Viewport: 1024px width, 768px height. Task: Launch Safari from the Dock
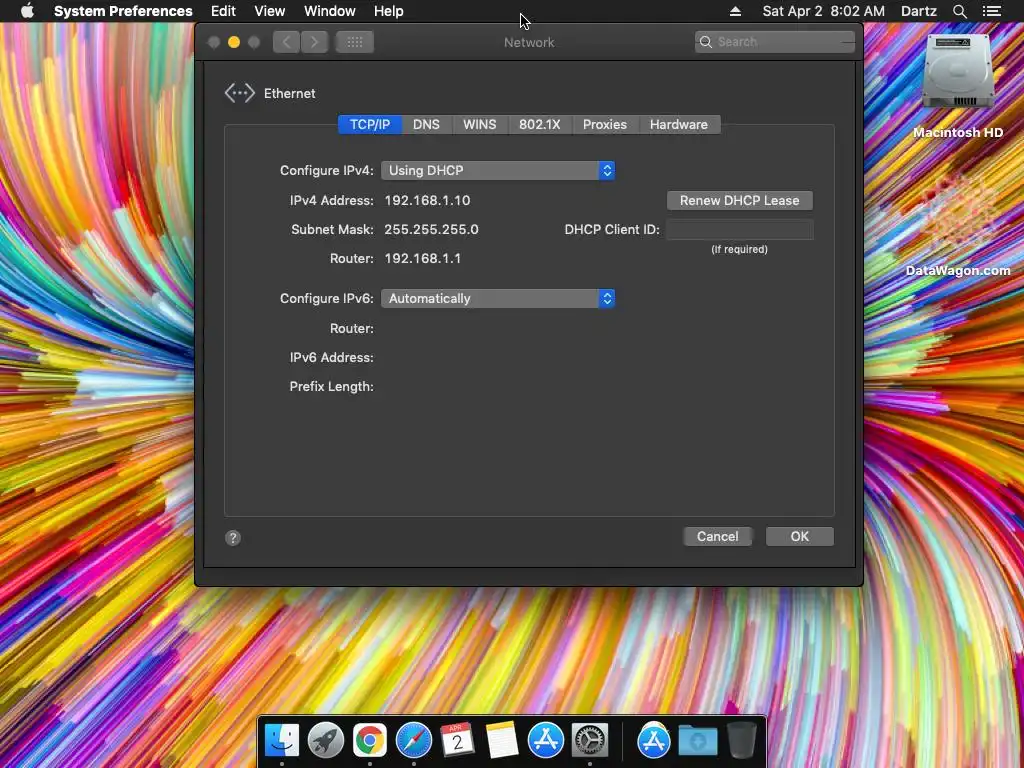click(x=413, y=741)
